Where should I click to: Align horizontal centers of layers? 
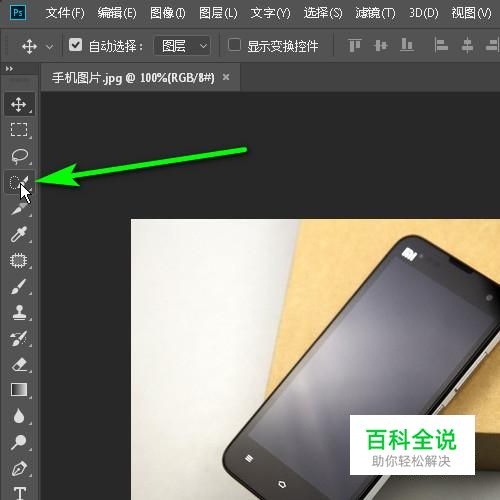pos(467,45)
